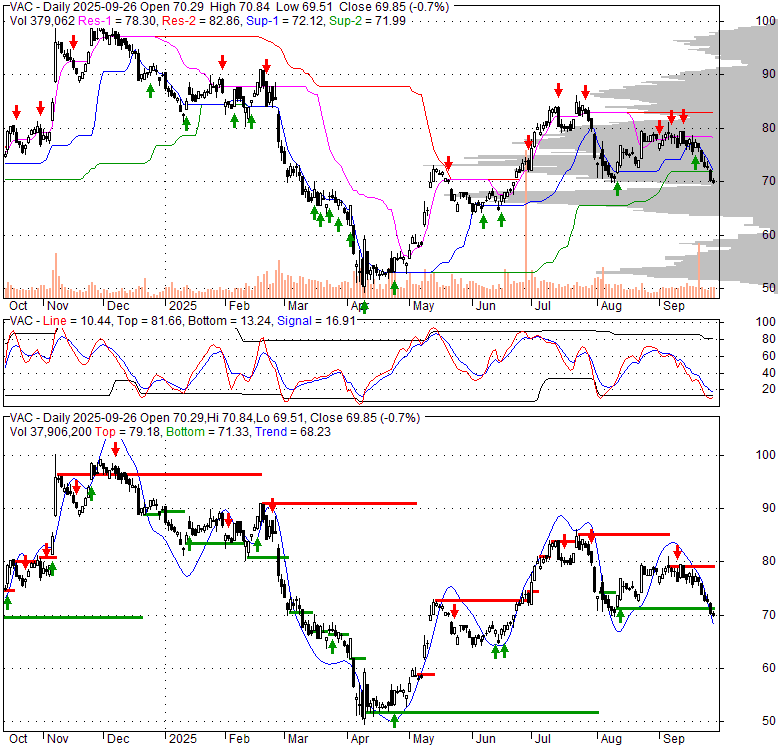Select the "Top = 79.18" value in the lower chart

127,432
